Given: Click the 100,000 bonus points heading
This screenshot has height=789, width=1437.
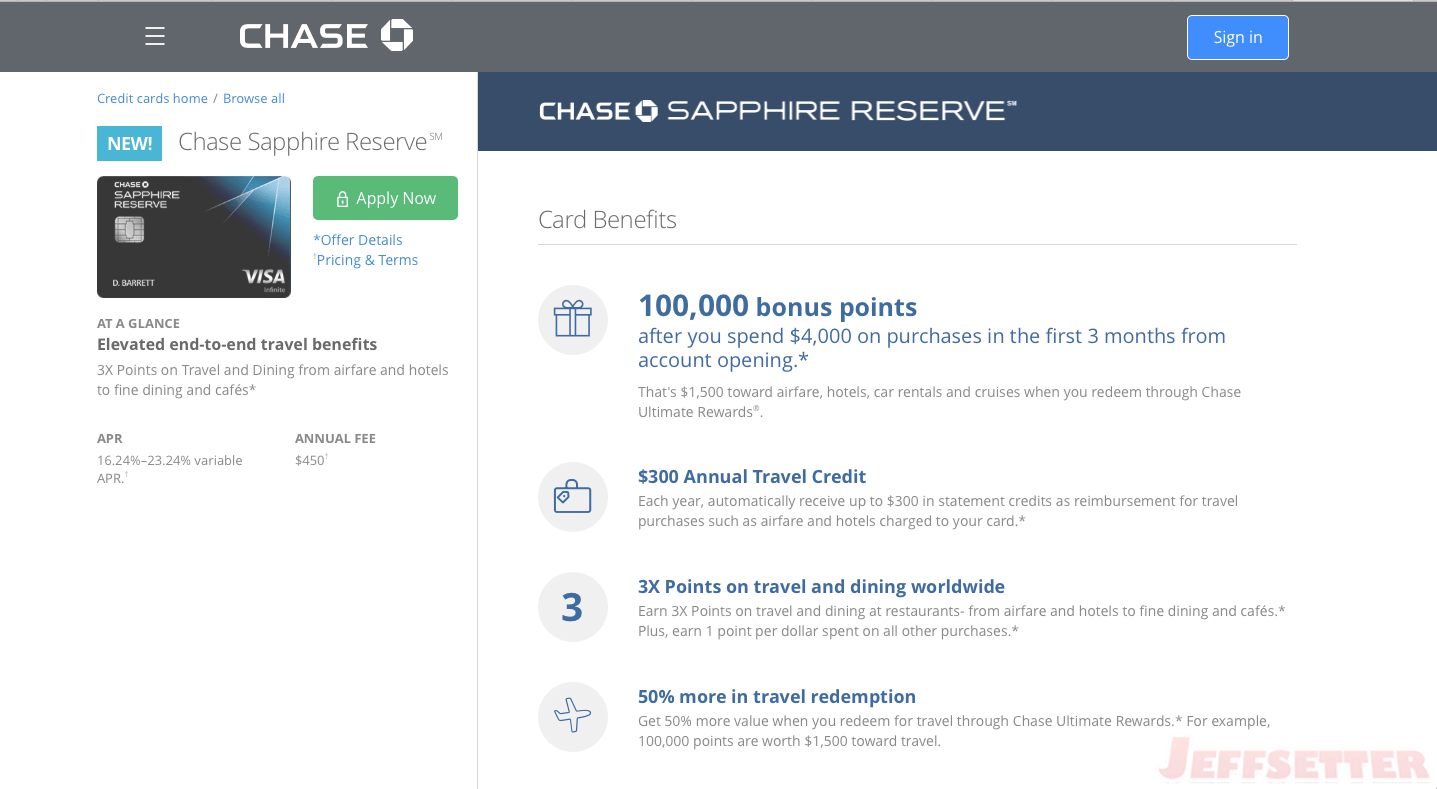Looking at the screenshot, I should click(x=777, y=306).
